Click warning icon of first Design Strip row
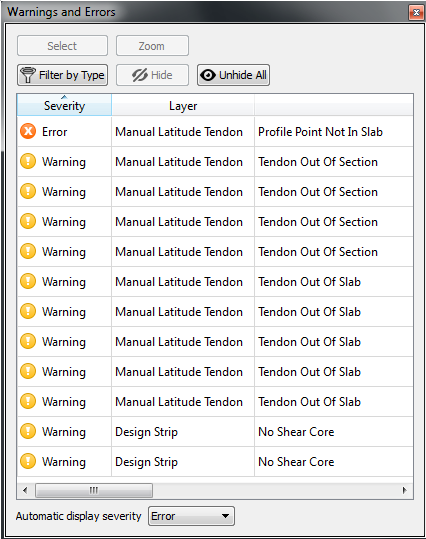The width and height of the screenshot is (426, 539). point(28,431)
